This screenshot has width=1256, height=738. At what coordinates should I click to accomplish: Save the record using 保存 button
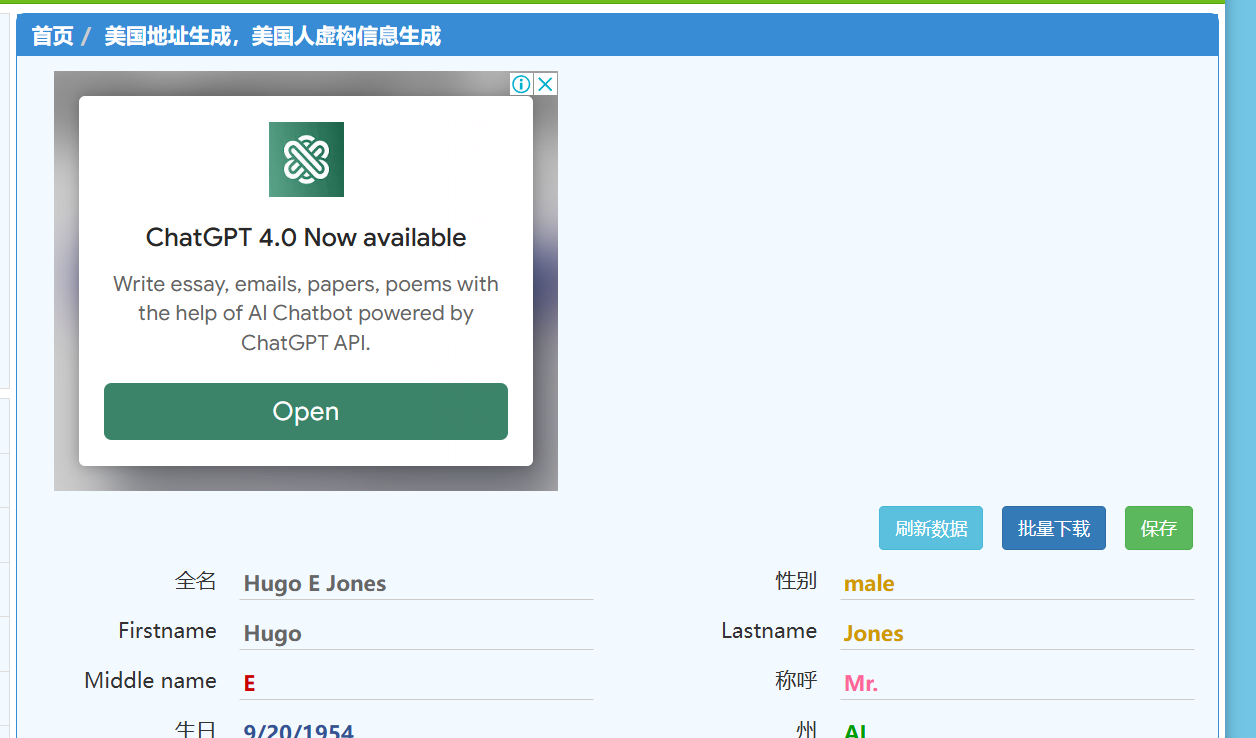coord(1158,528)
